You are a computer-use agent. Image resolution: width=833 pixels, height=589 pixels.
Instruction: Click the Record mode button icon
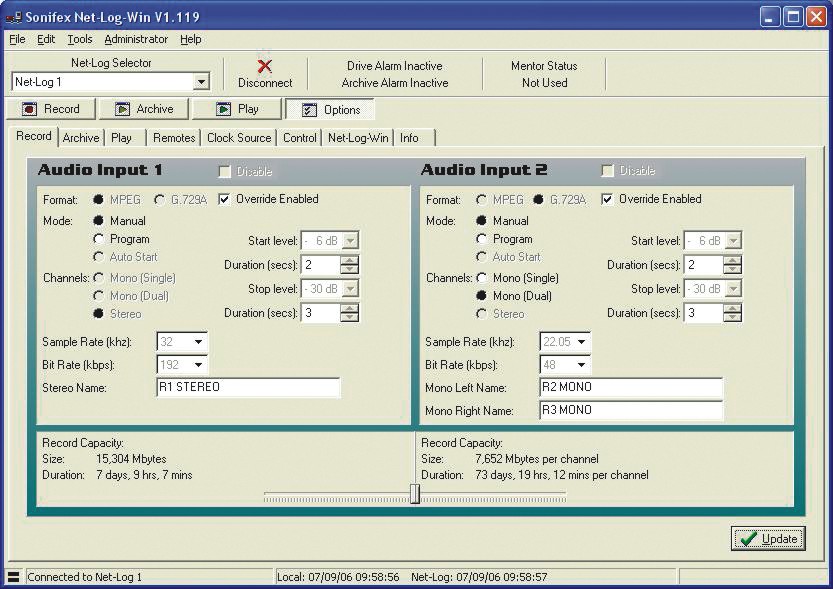30,109
